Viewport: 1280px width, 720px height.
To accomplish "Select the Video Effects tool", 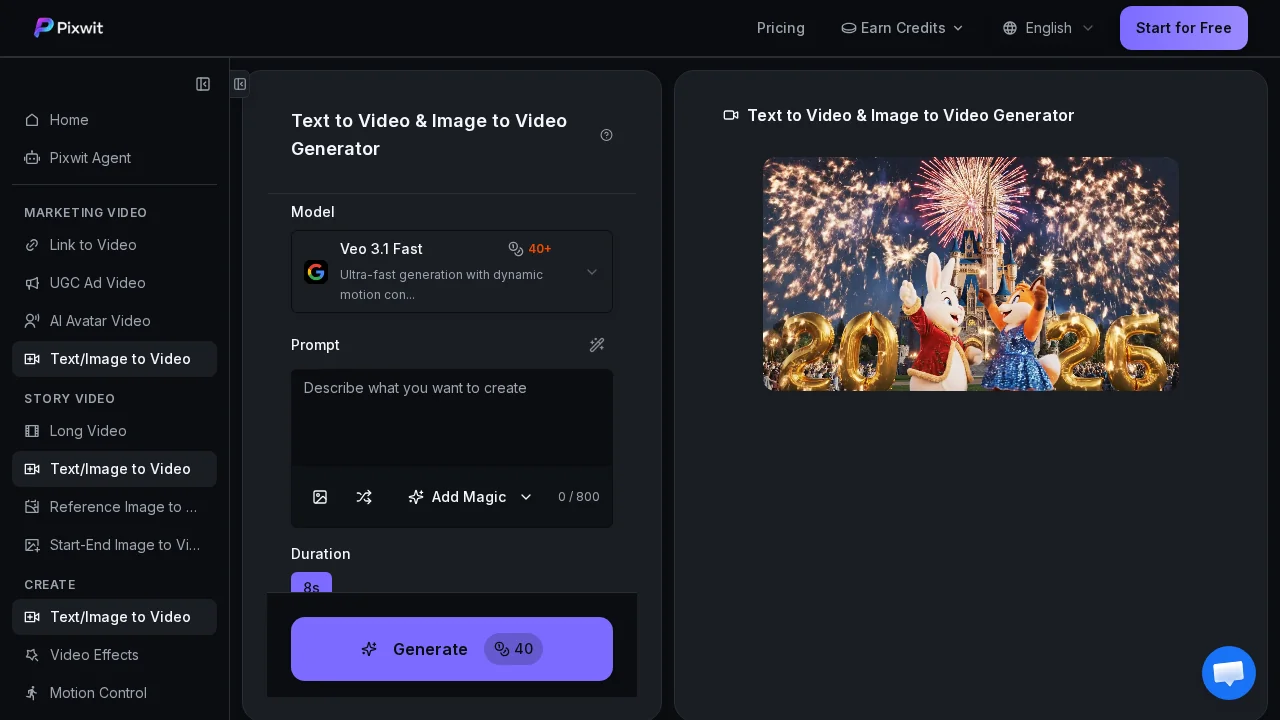I will pos(94,655).
